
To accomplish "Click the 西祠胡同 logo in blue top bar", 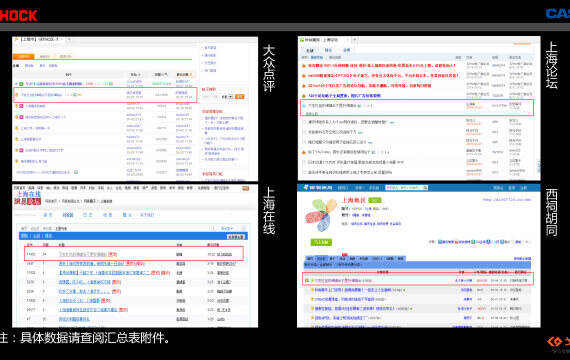I will coord(318,188).
